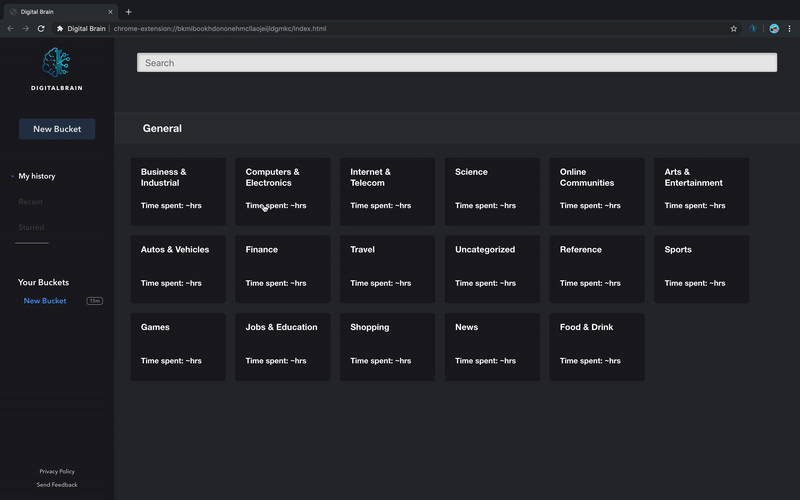Viewport: 800px width, 500px height.
Task: Click the Your Buckets heading
Action: (x=43, y=282)
